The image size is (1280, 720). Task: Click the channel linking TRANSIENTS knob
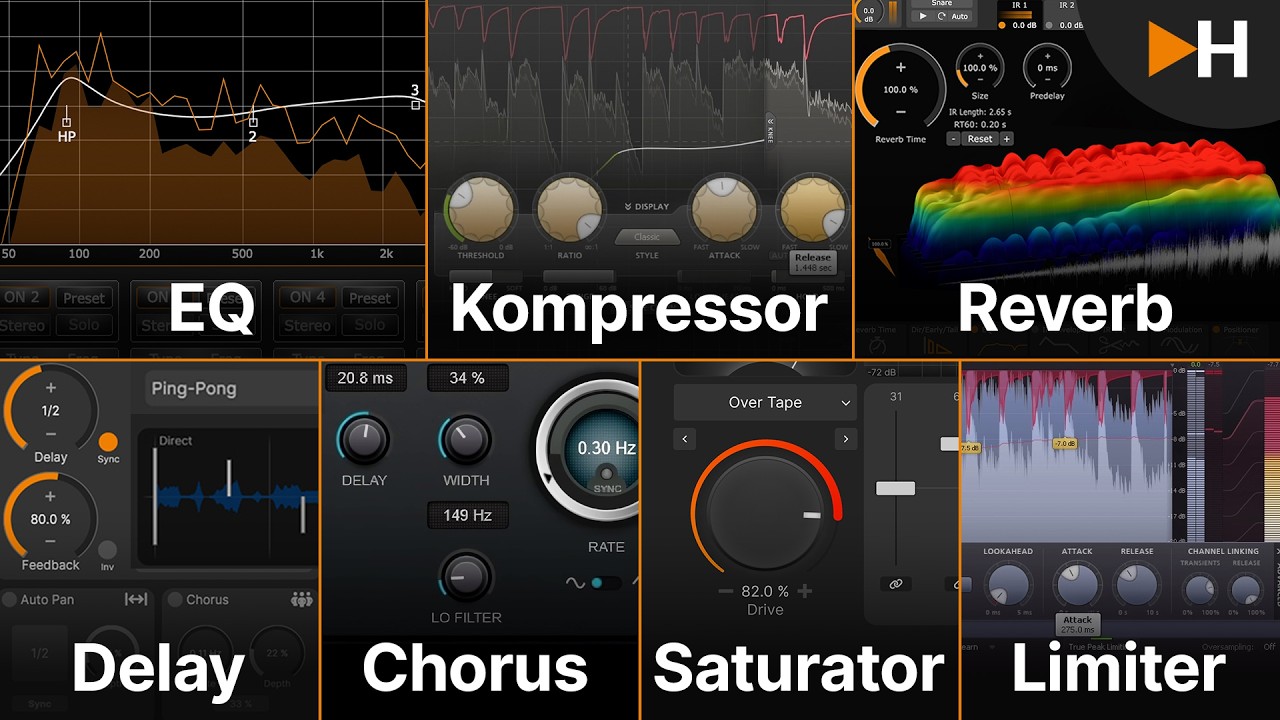pos(1198,588)
